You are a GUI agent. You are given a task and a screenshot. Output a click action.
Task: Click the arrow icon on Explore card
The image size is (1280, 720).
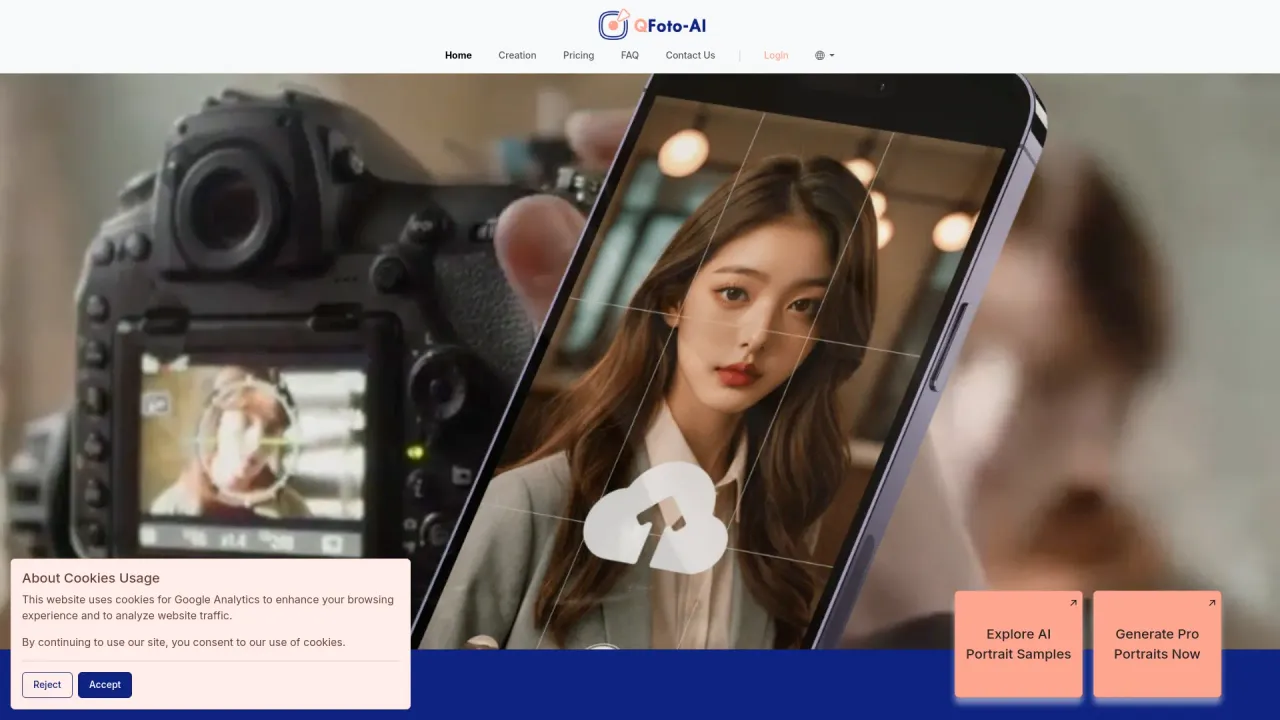1073,603
